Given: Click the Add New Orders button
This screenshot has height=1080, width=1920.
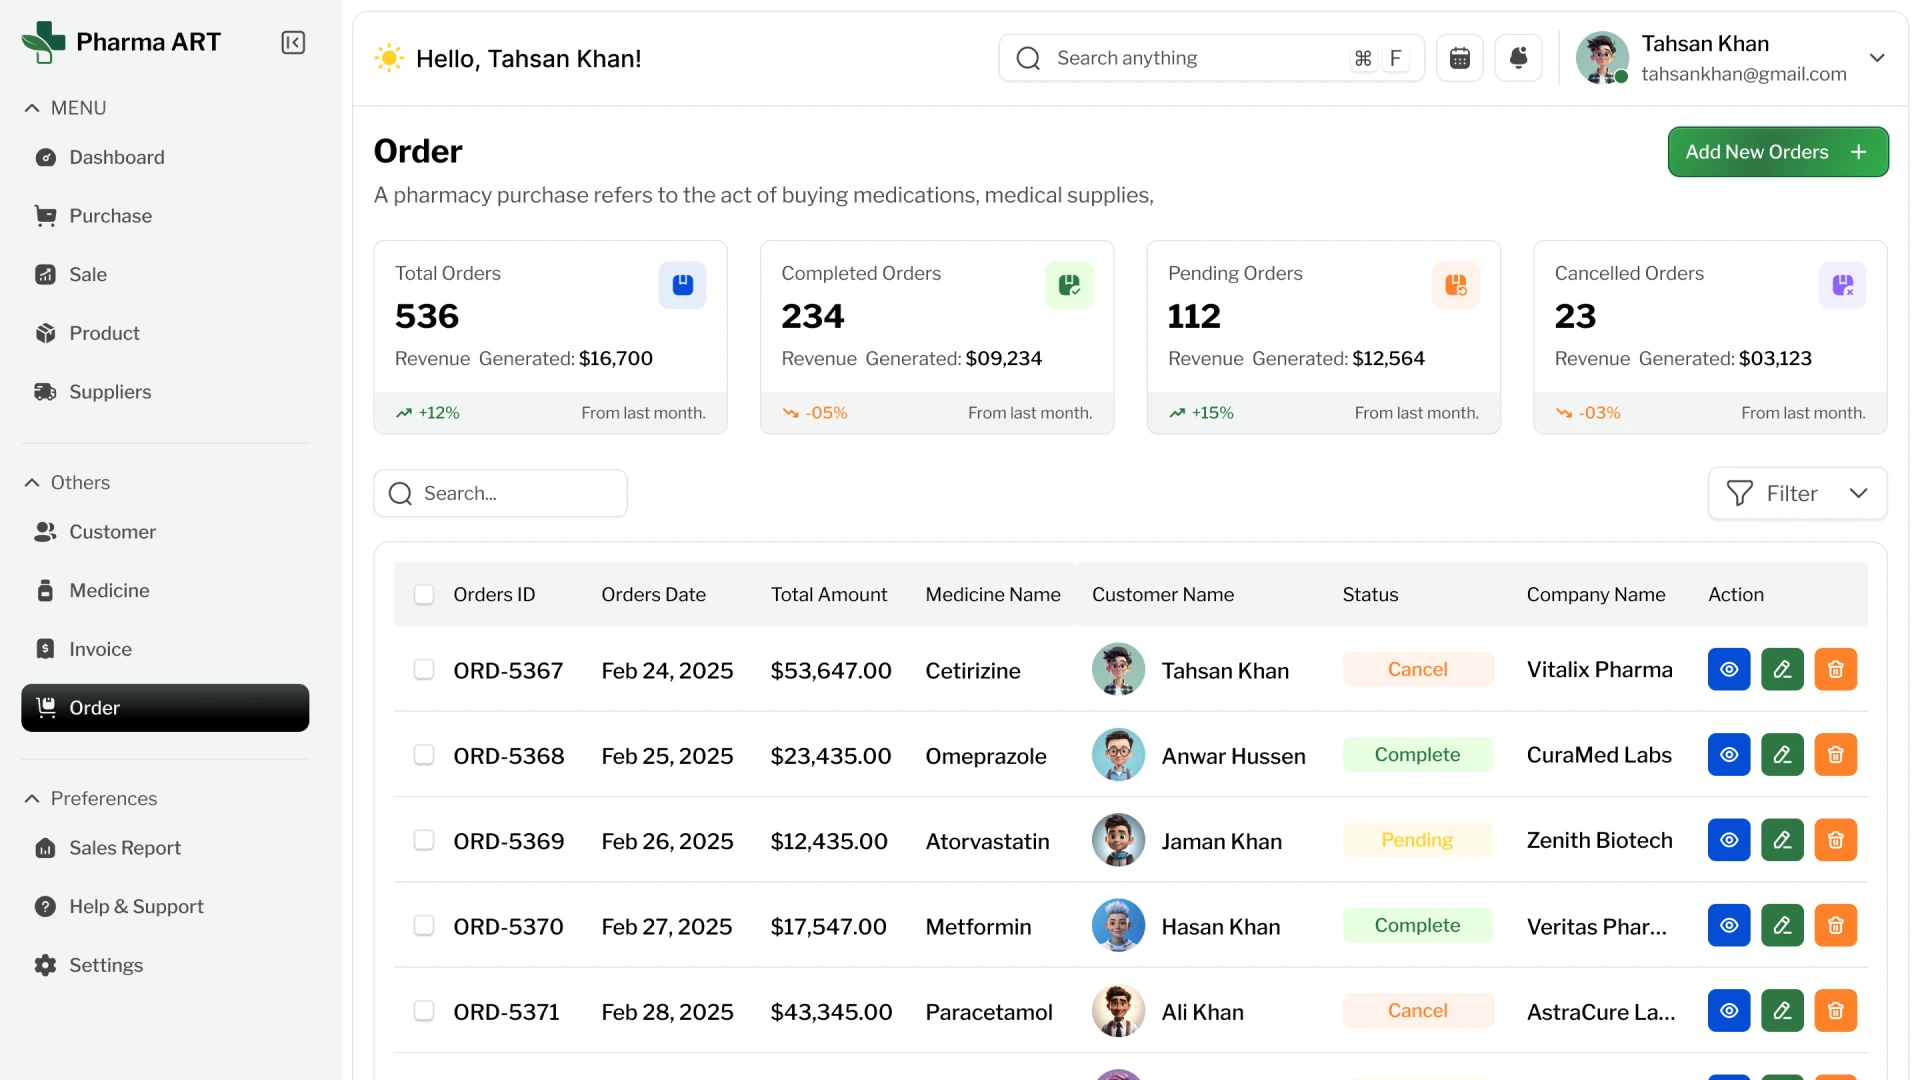Looking at the screenshot, I should tap(1777, 152).
